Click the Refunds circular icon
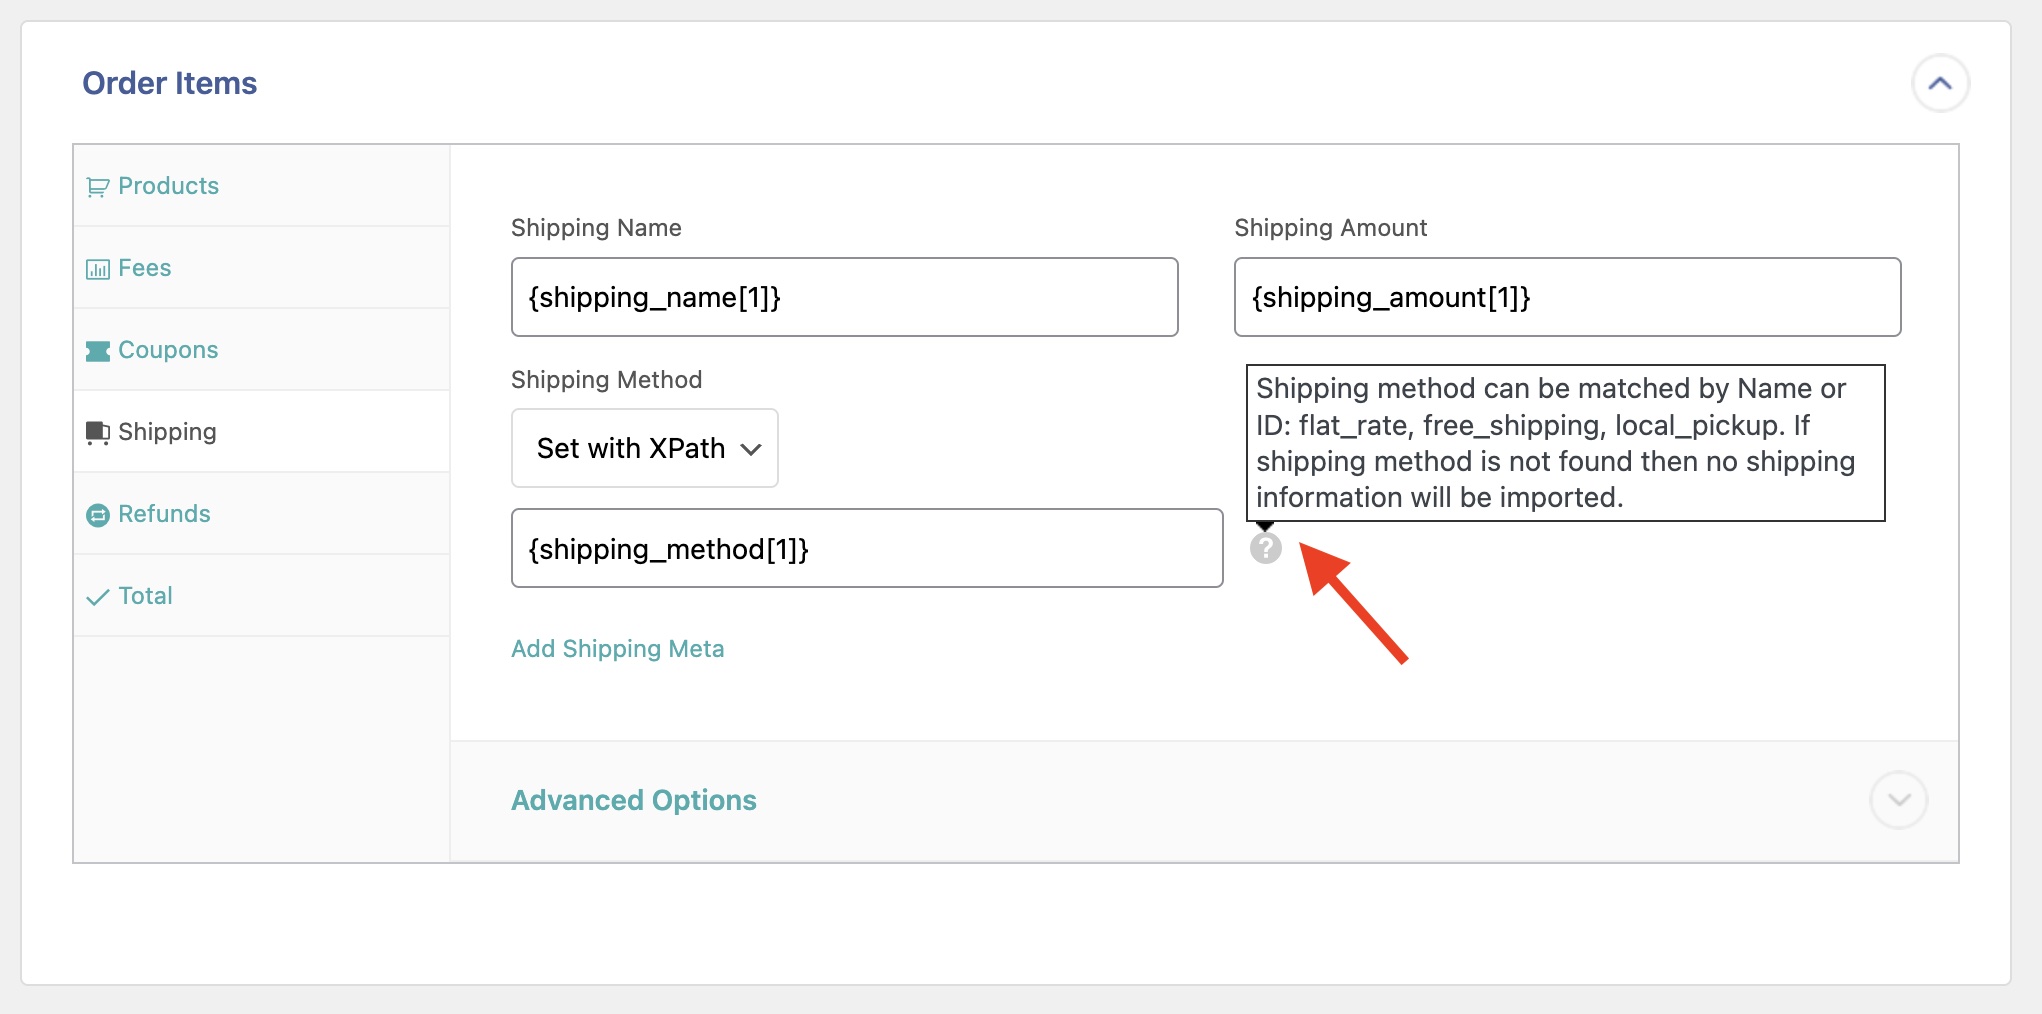This screenshot has width=2042, height=1014. tap(97, 515)
